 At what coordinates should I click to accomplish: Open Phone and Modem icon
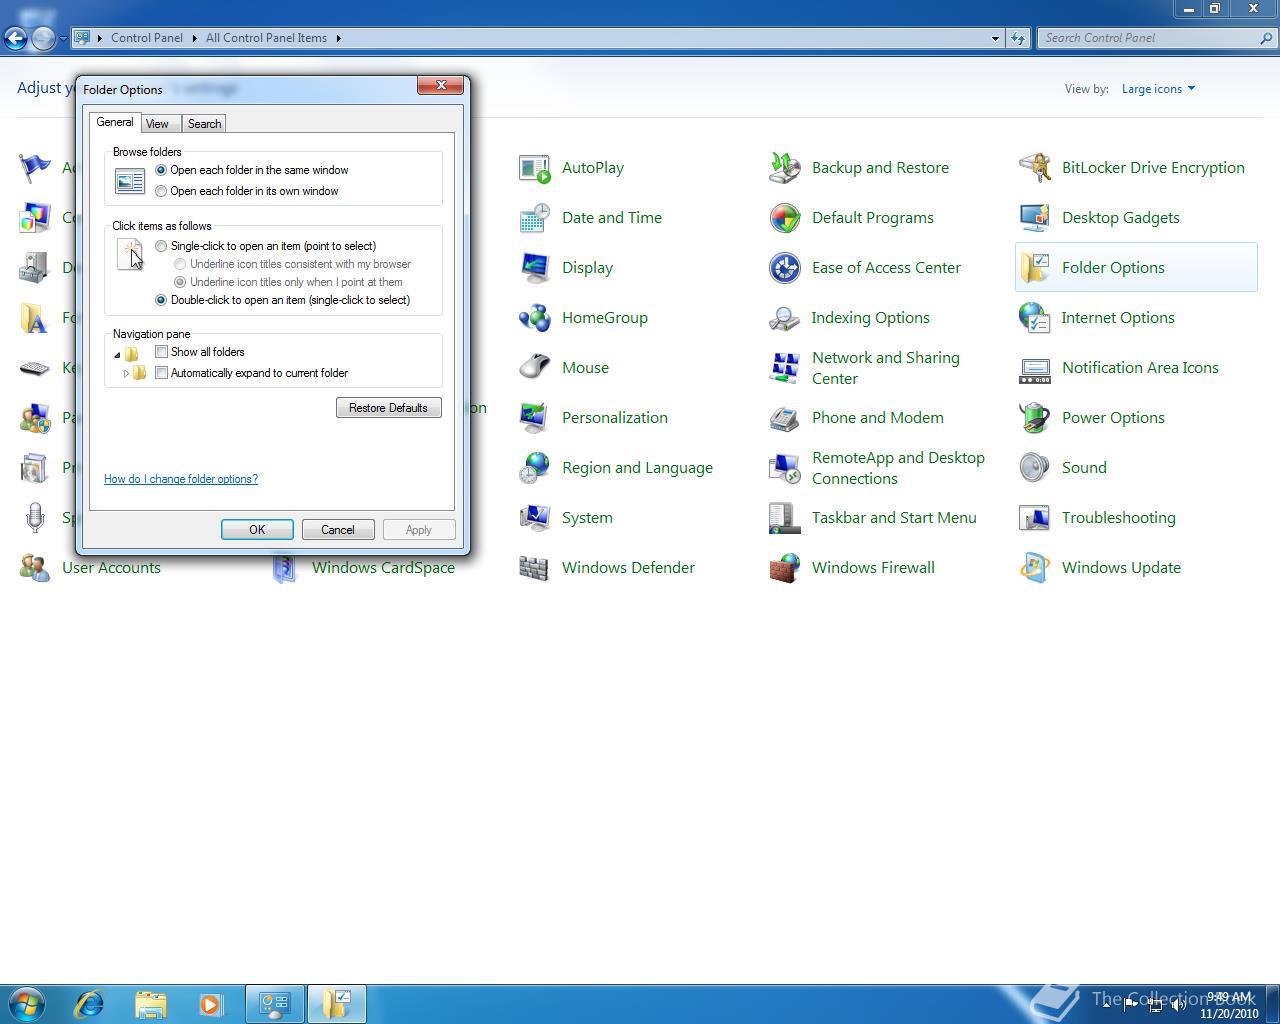(x=784, y=418)
